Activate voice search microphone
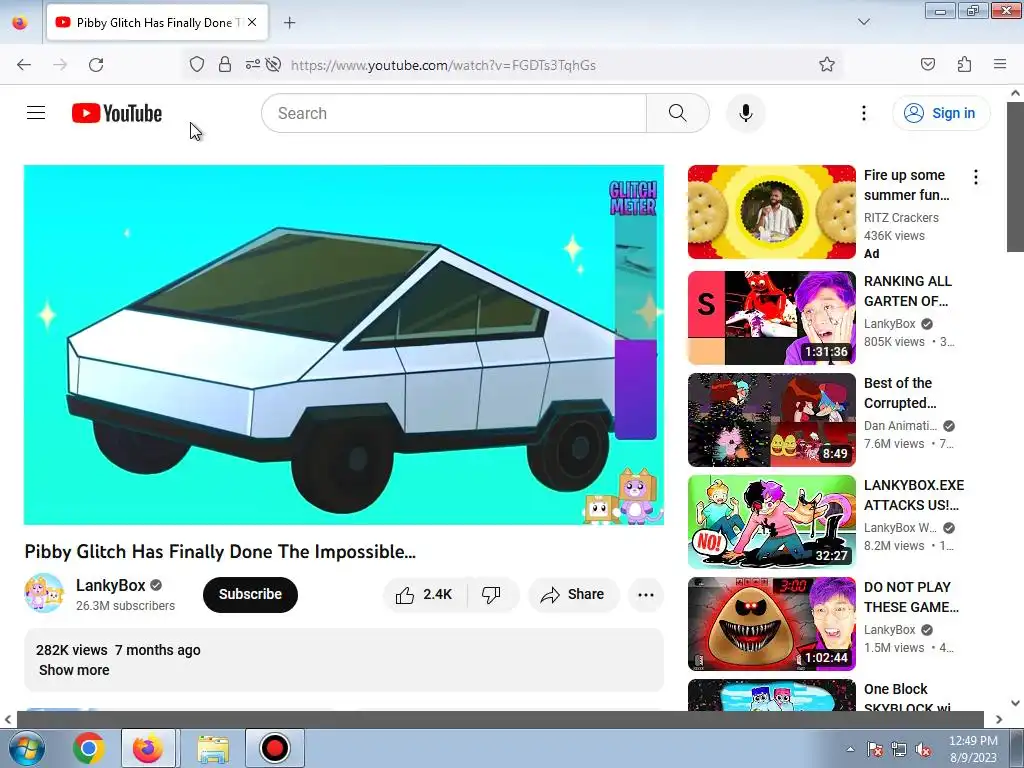 745,113
